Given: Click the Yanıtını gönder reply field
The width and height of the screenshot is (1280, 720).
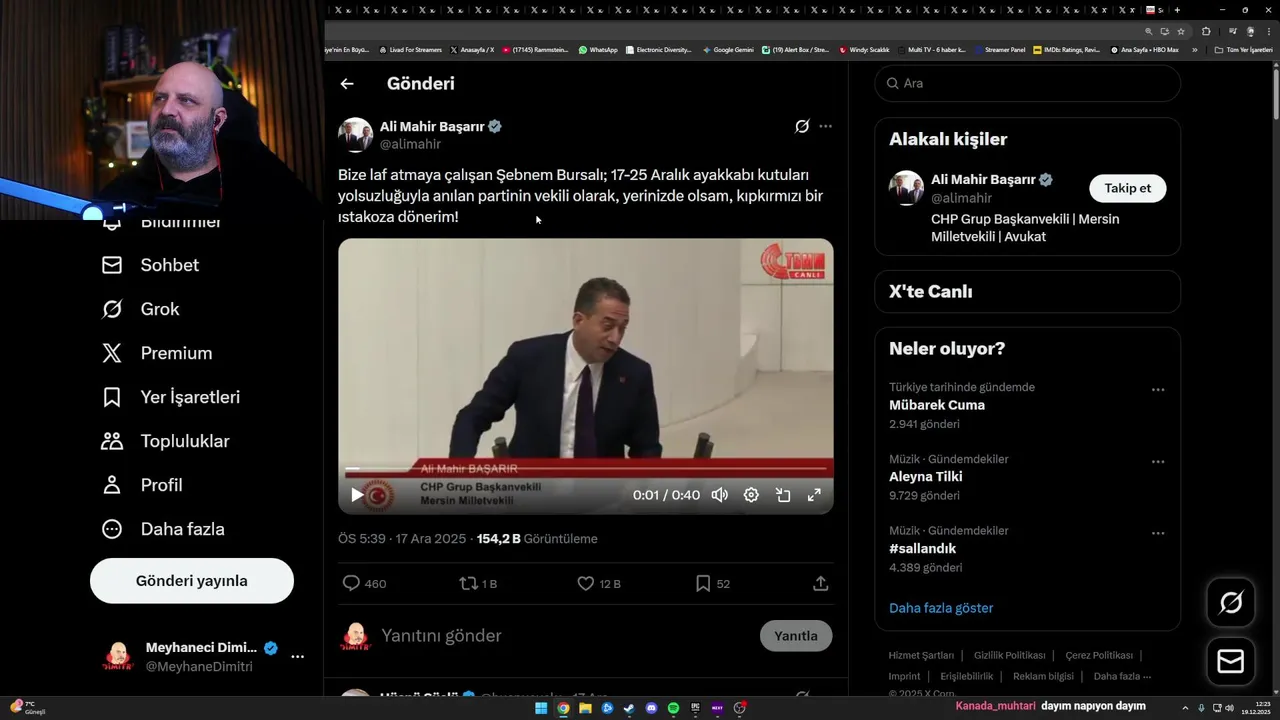Looking at the screenshot, I should tap(565, 636).
